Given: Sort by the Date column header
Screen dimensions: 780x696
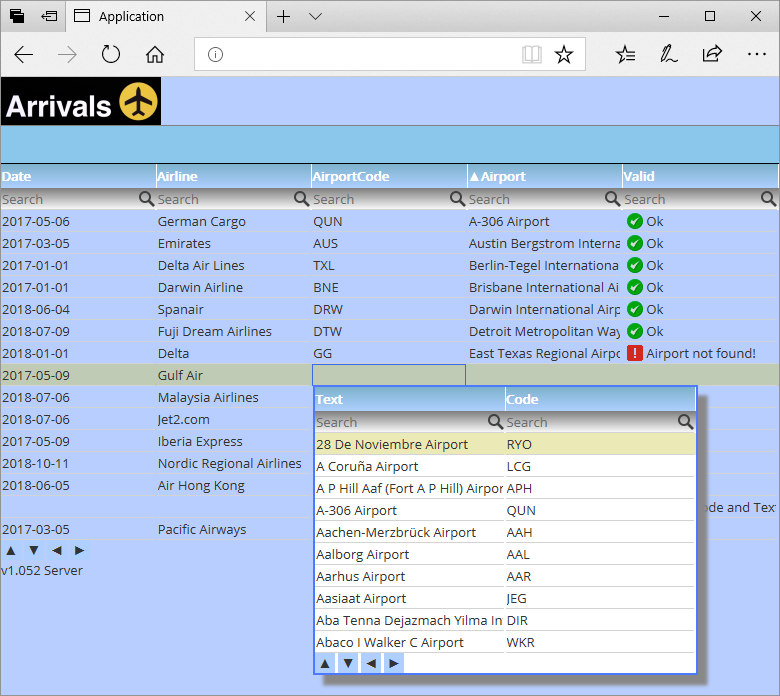Looking at the screenshot, I should click(78, 177).
